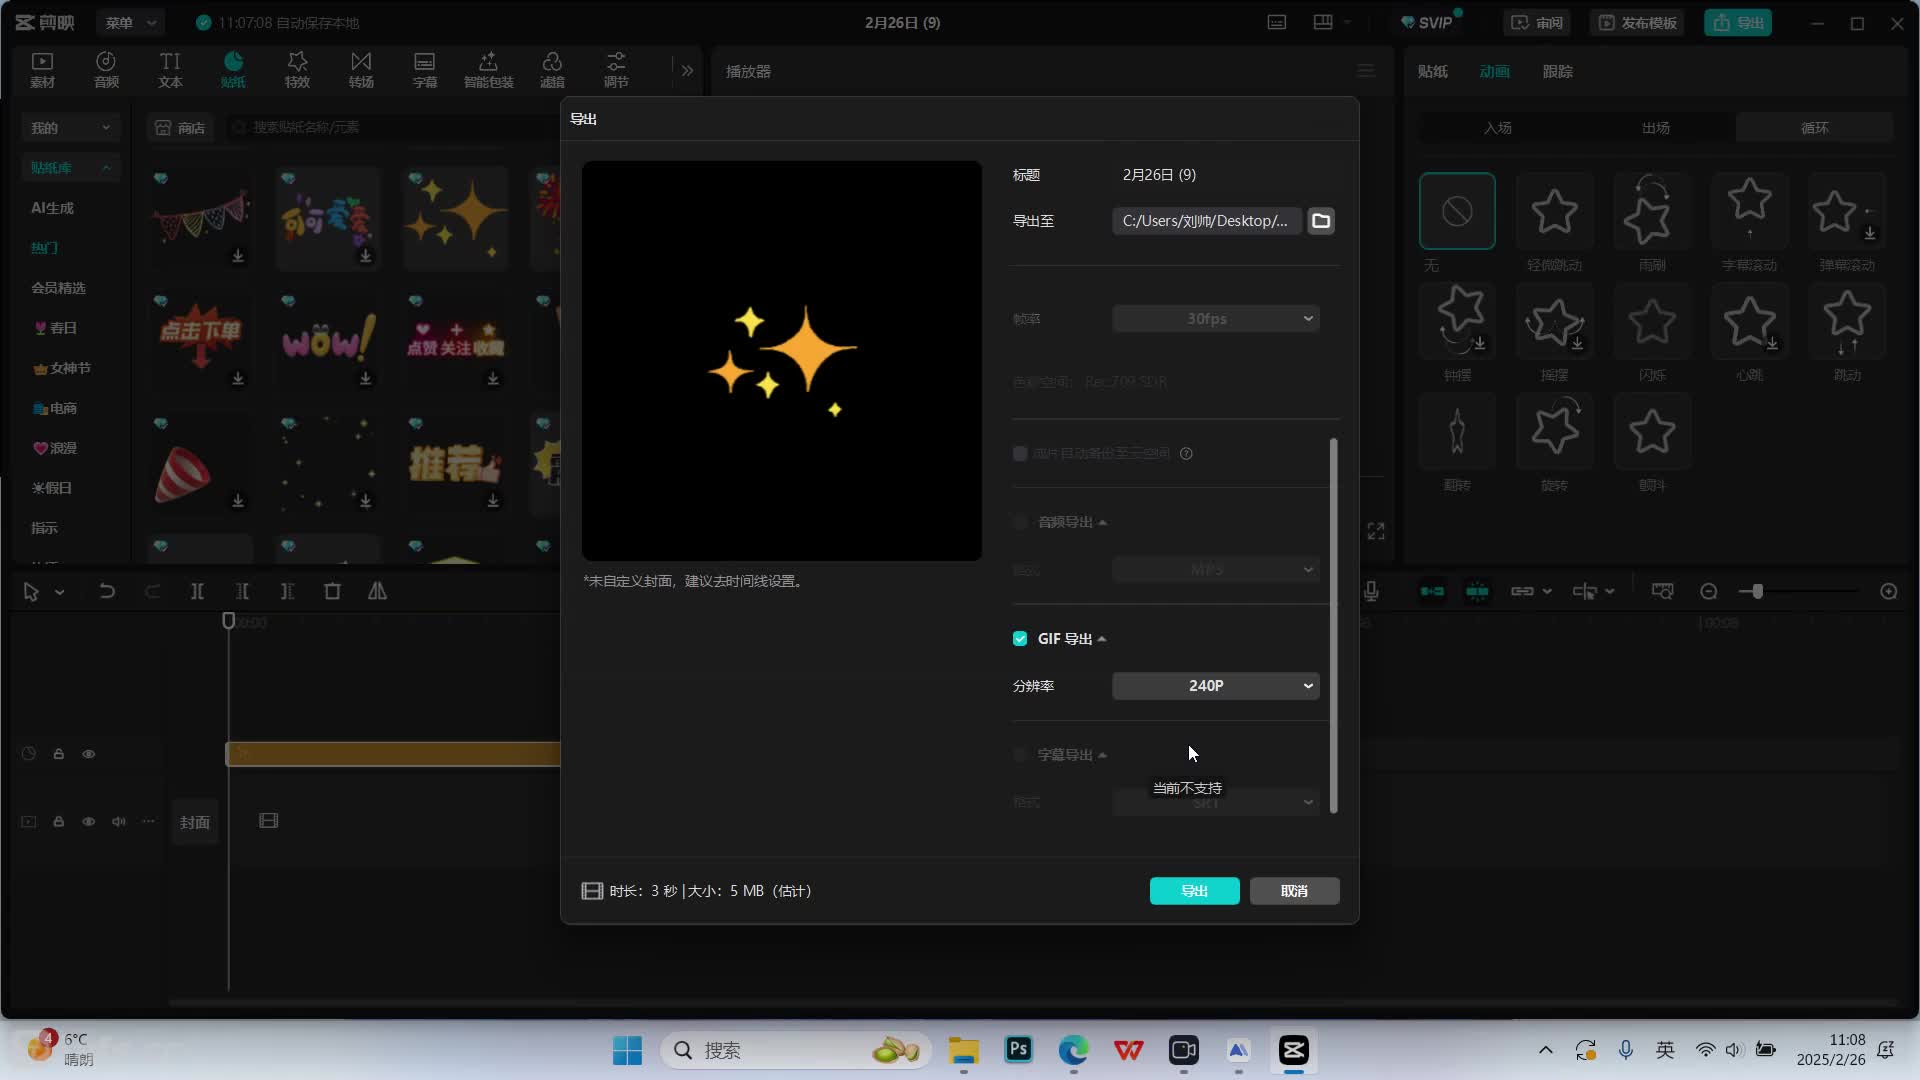Lock the sticker track
The image size is (1920, 1080).
[59, 754]
